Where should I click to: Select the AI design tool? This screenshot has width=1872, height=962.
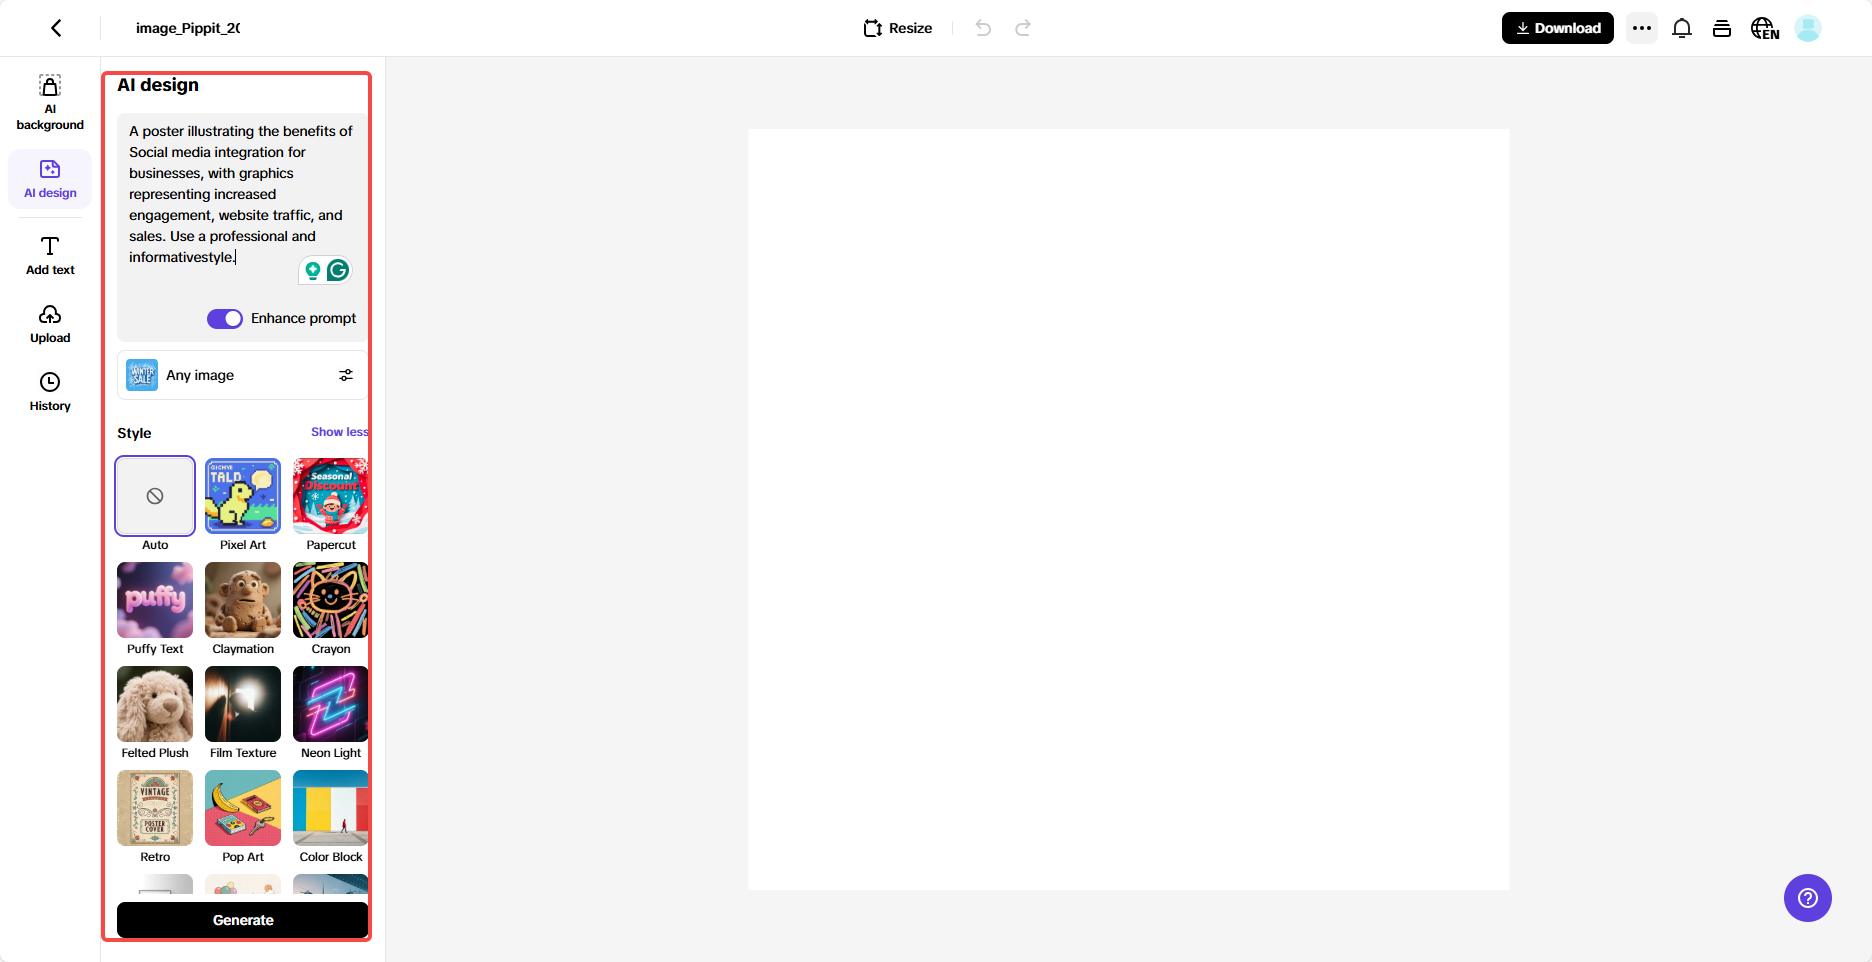pos(50,178)
